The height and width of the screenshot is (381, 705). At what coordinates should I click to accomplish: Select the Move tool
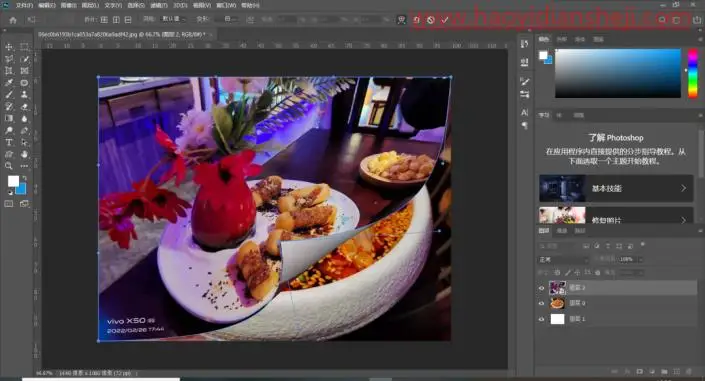9,47
